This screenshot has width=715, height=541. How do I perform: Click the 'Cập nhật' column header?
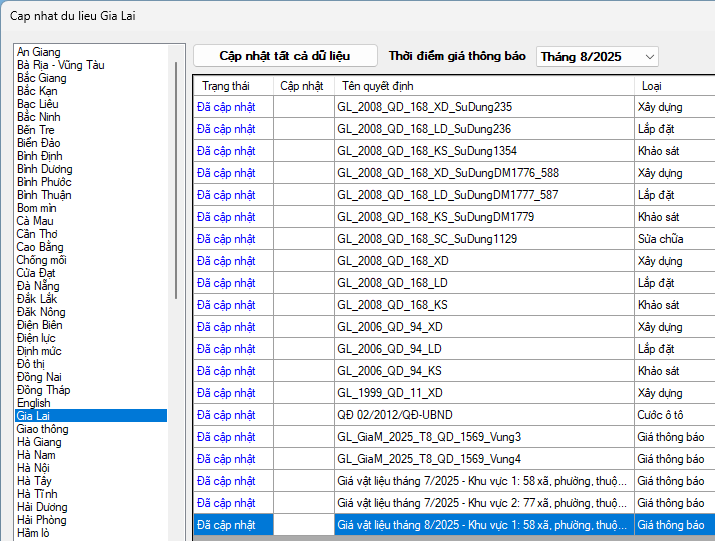click(304, 86)
